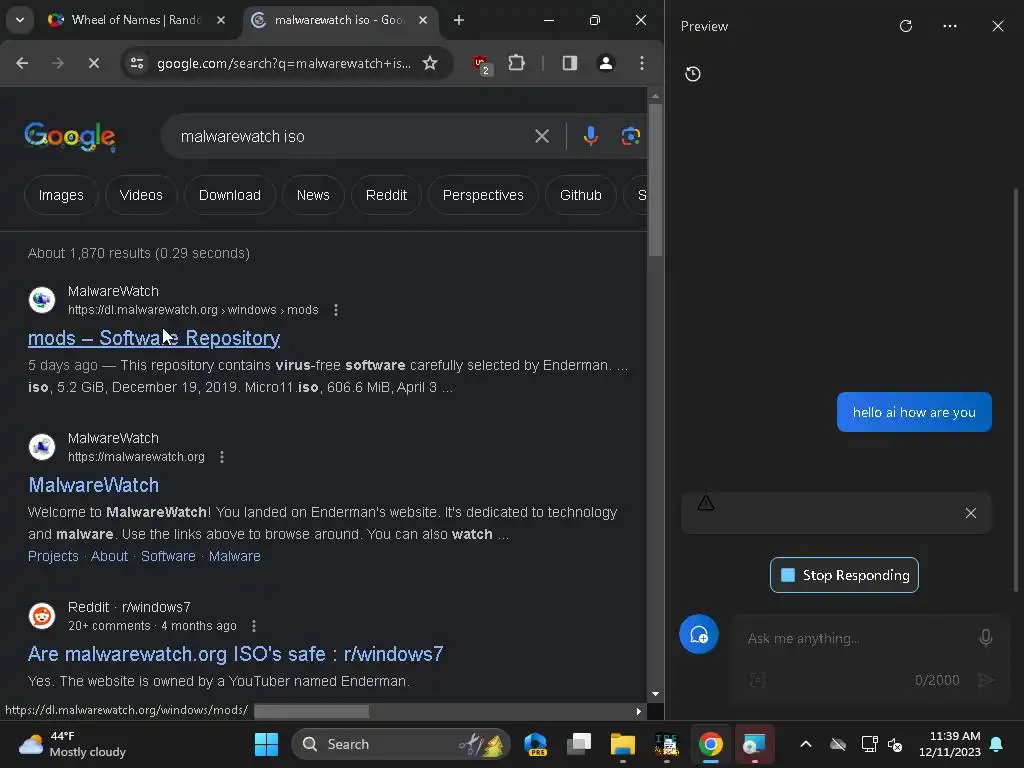The width and height of the screenshot is (1024, 768).
Task: Start a new chat topic
Action: (699, 634)
